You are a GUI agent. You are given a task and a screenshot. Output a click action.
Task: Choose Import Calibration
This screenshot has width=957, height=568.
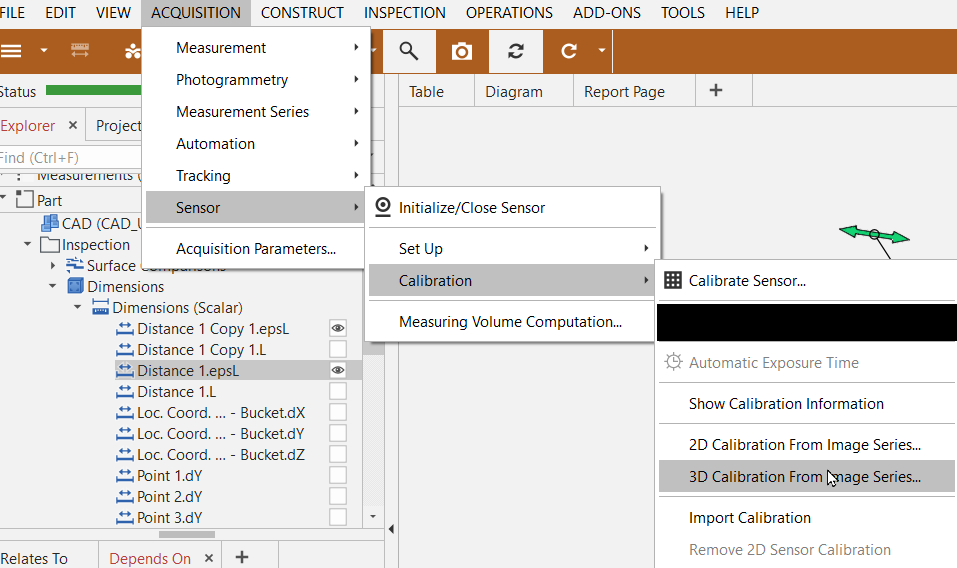(x=749, y=518)
